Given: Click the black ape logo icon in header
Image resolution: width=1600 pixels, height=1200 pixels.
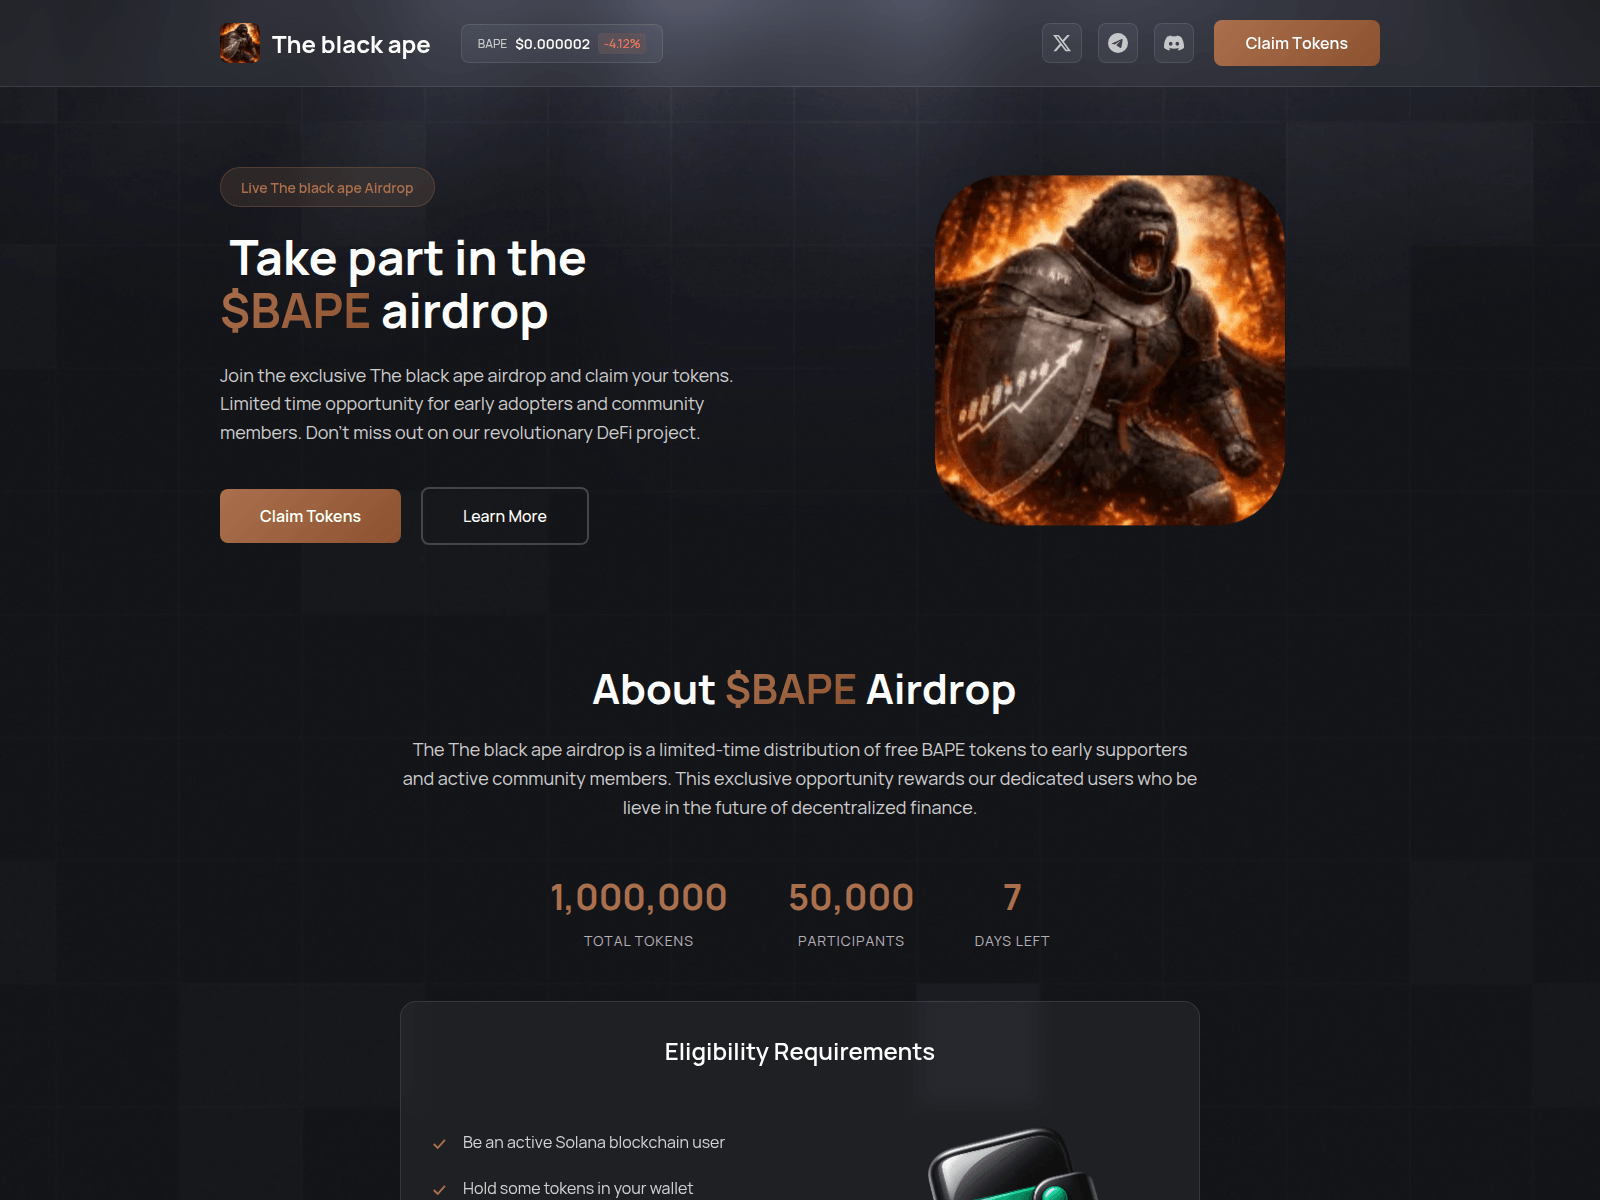Looking at the screenshot, I should (240, 43).
